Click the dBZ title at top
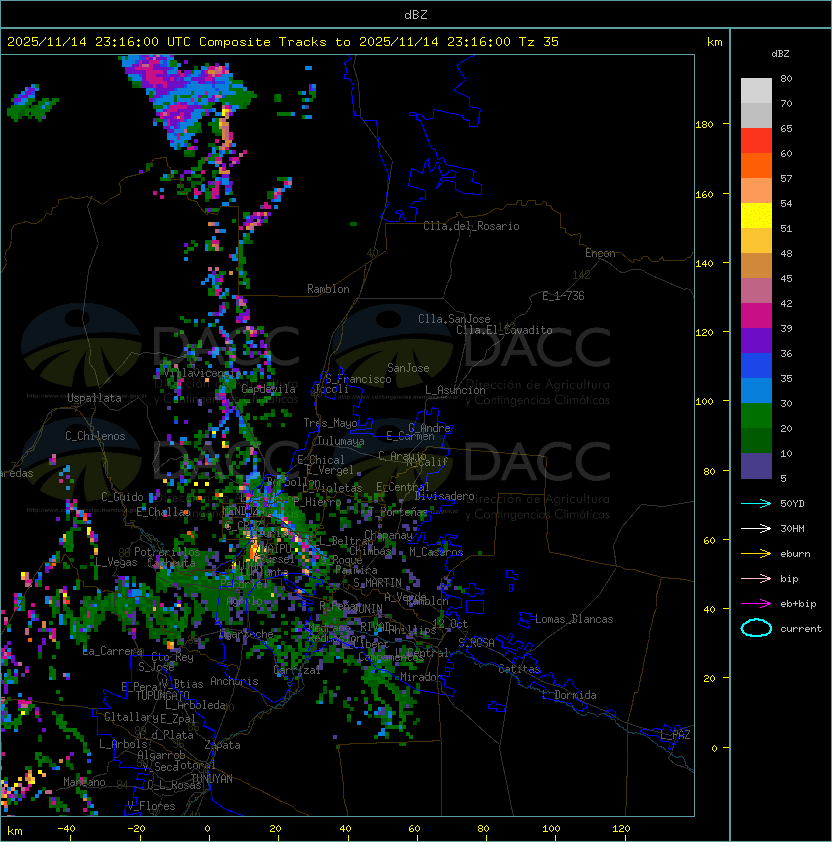 click(x=416, y=14)
